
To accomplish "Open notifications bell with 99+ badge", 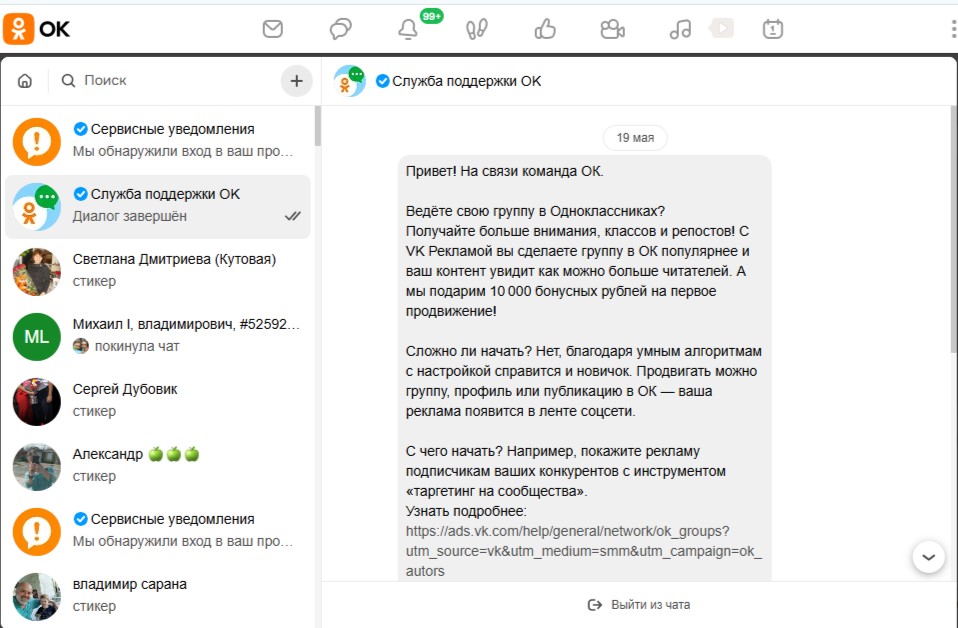I will tap(408, 29).
